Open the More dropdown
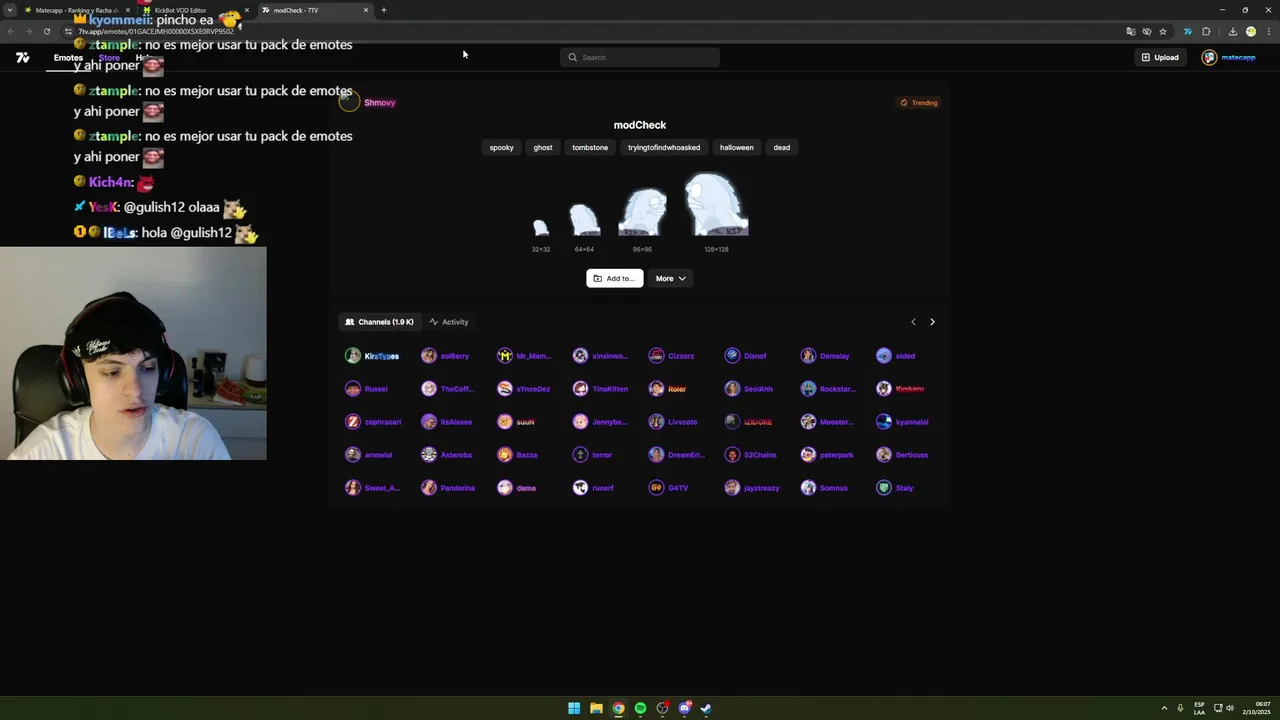 671,278
